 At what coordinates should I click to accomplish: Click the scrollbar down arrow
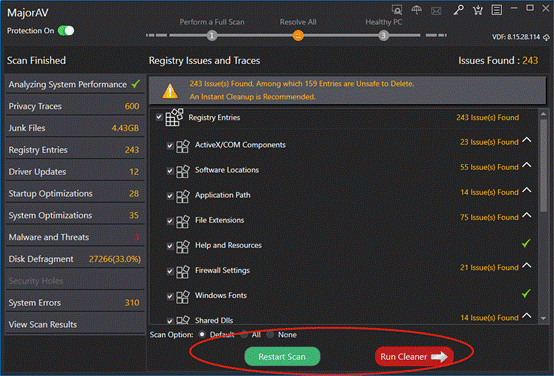point(543,319)
